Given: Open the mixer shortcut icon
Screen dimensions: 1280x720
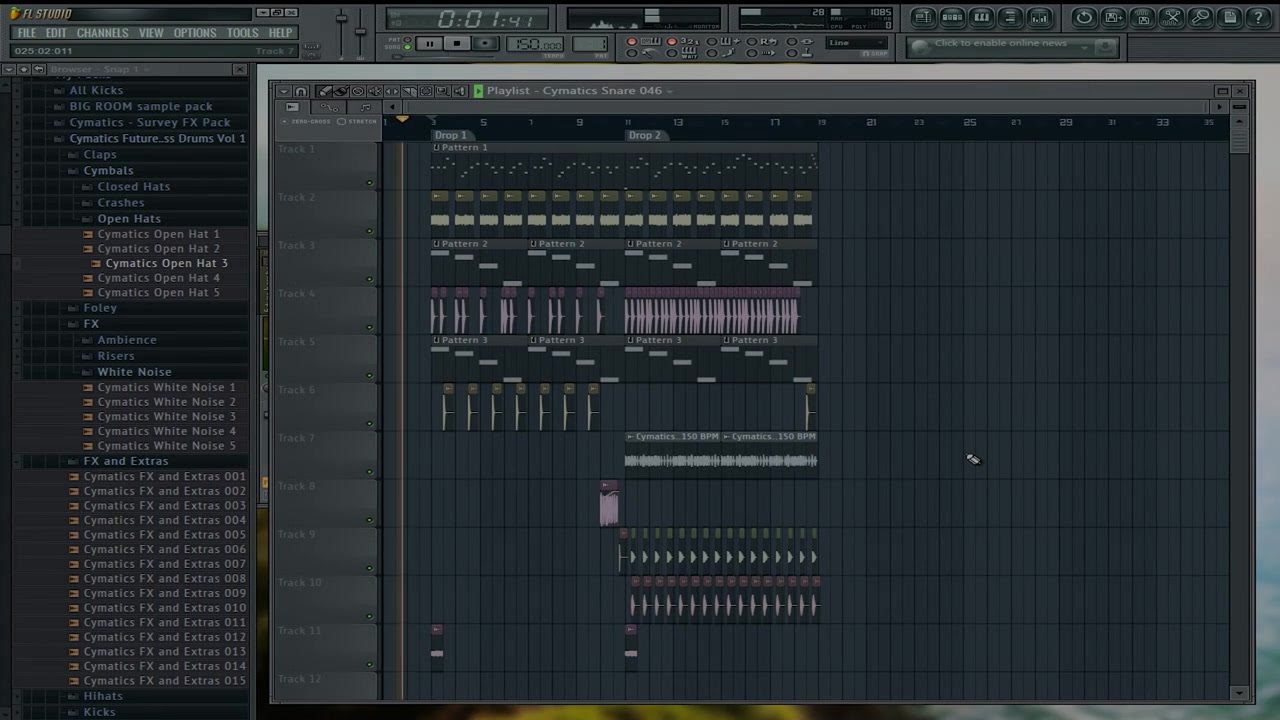Looking at the screenshot, I should (1039, 18).
